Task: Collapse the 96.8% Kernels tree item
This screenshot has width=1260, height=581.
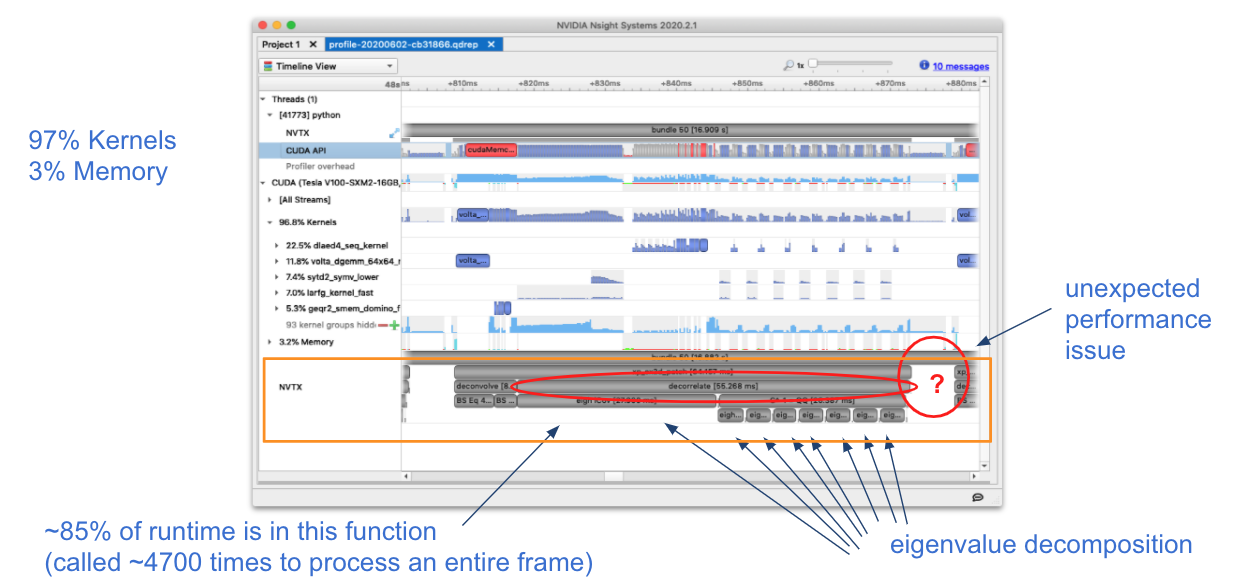Action: [x=270, y=220]
